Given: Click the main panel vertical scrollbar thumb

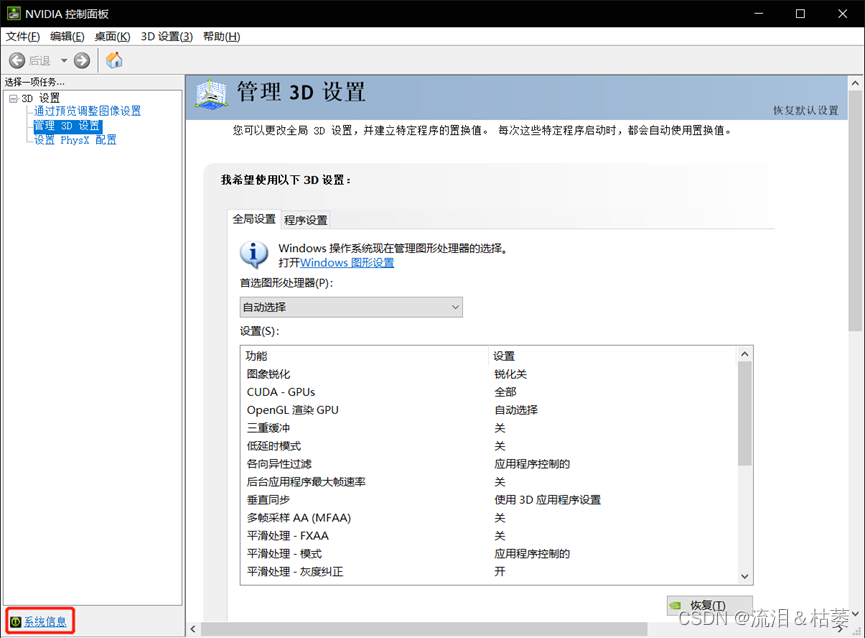Looking at the screenshot, I should pos(855,211).
